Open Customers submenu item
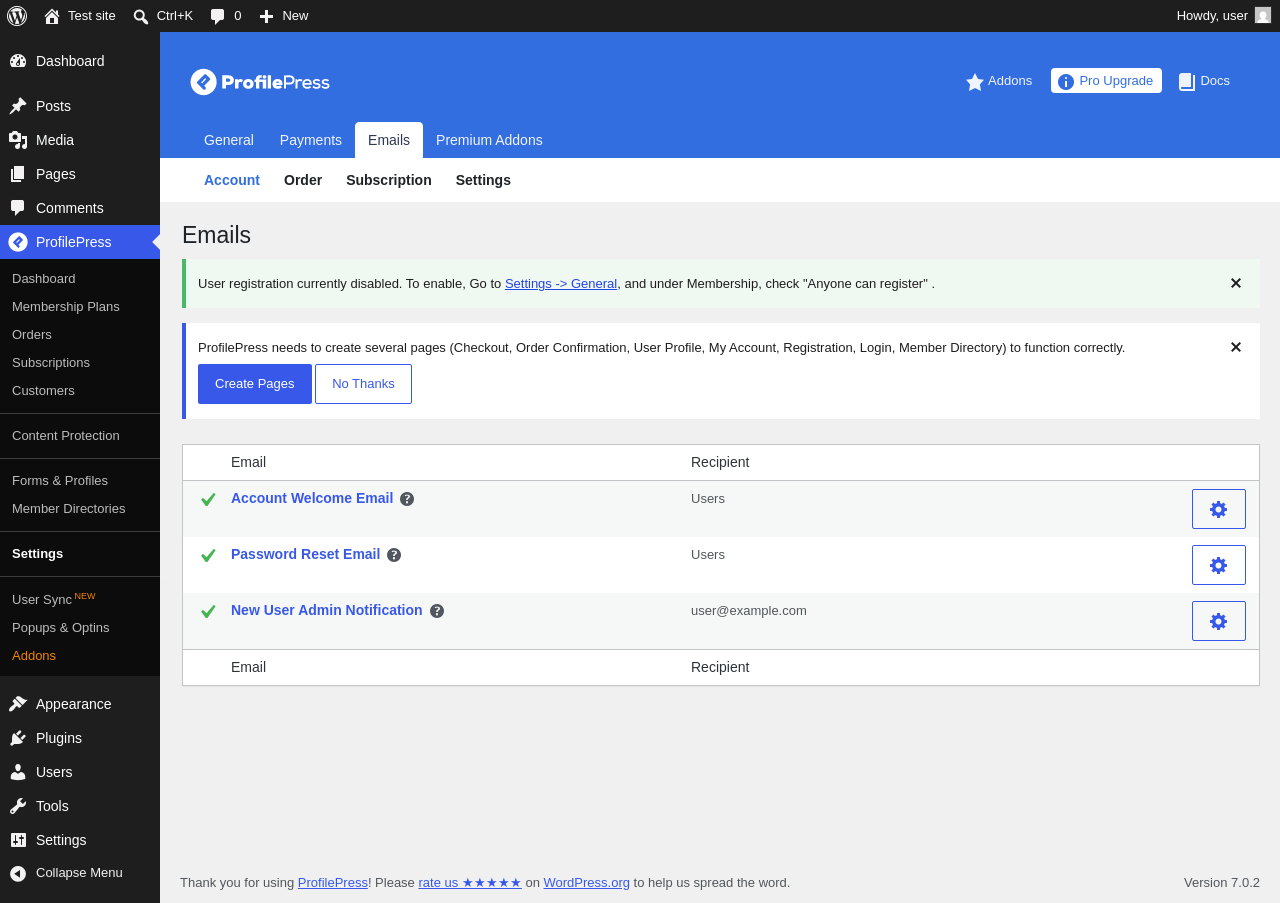Viewport: 1280px width, 903px height. [x=80, y=391]
